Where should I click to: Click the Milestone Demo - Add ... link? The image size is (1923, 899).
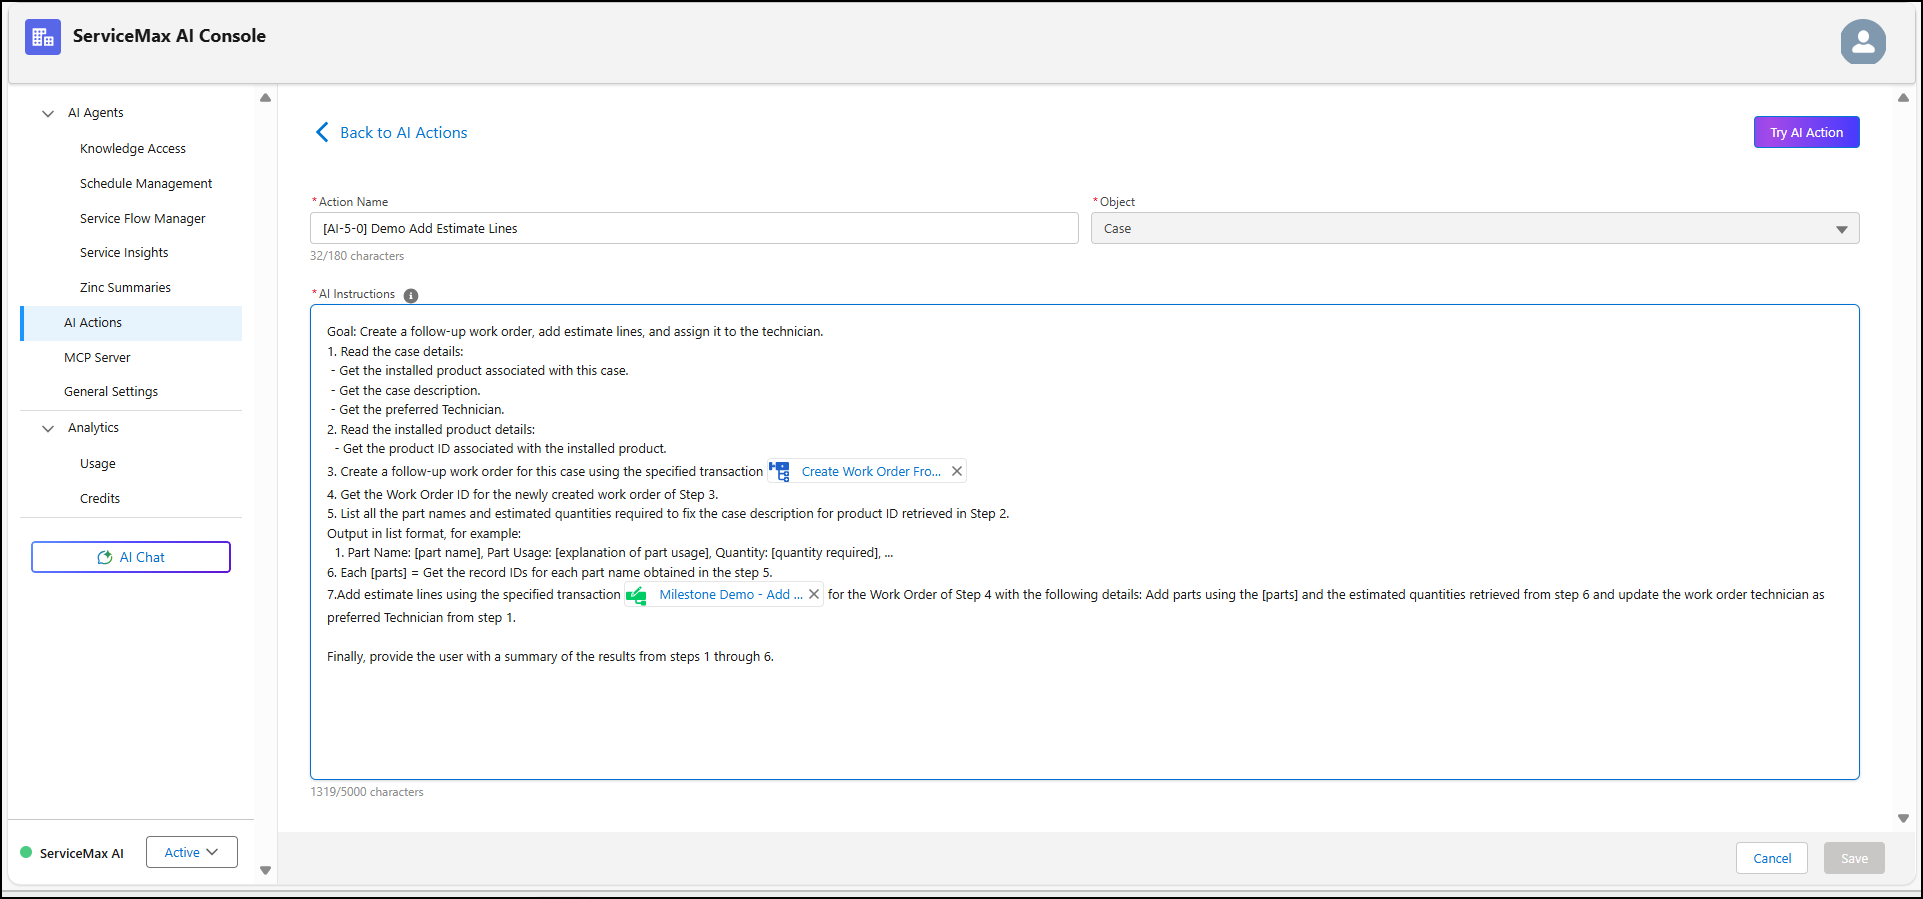pos(731,594)
